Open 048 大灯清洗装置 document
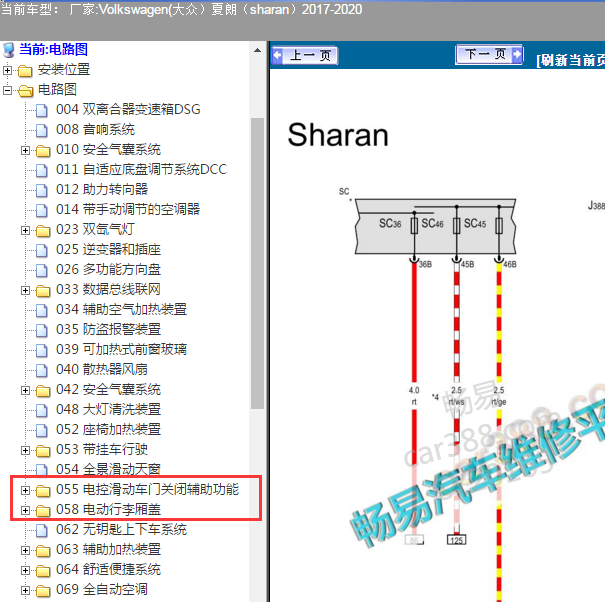This screenshot has width=605, height=602. pos(108,409)
